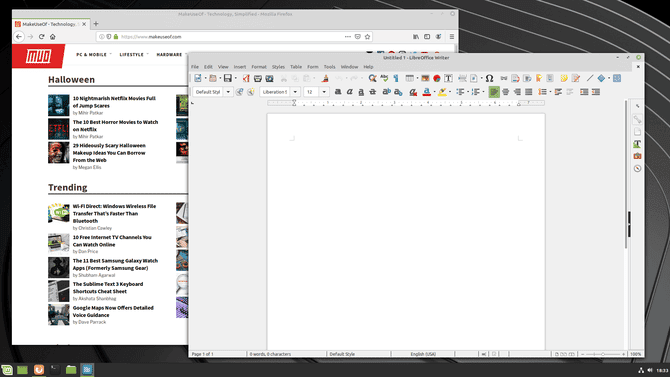
Task: Open 'Google Maps Now Offers Detailed' article link
Action: 113,311
